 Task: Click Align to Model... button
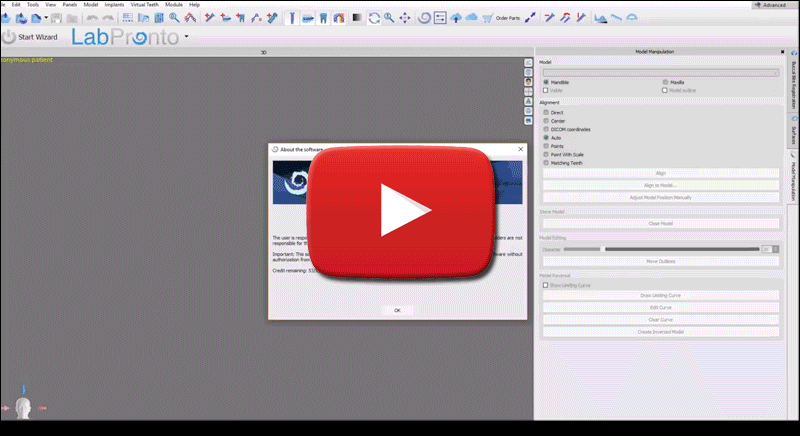tap(661, 185)
